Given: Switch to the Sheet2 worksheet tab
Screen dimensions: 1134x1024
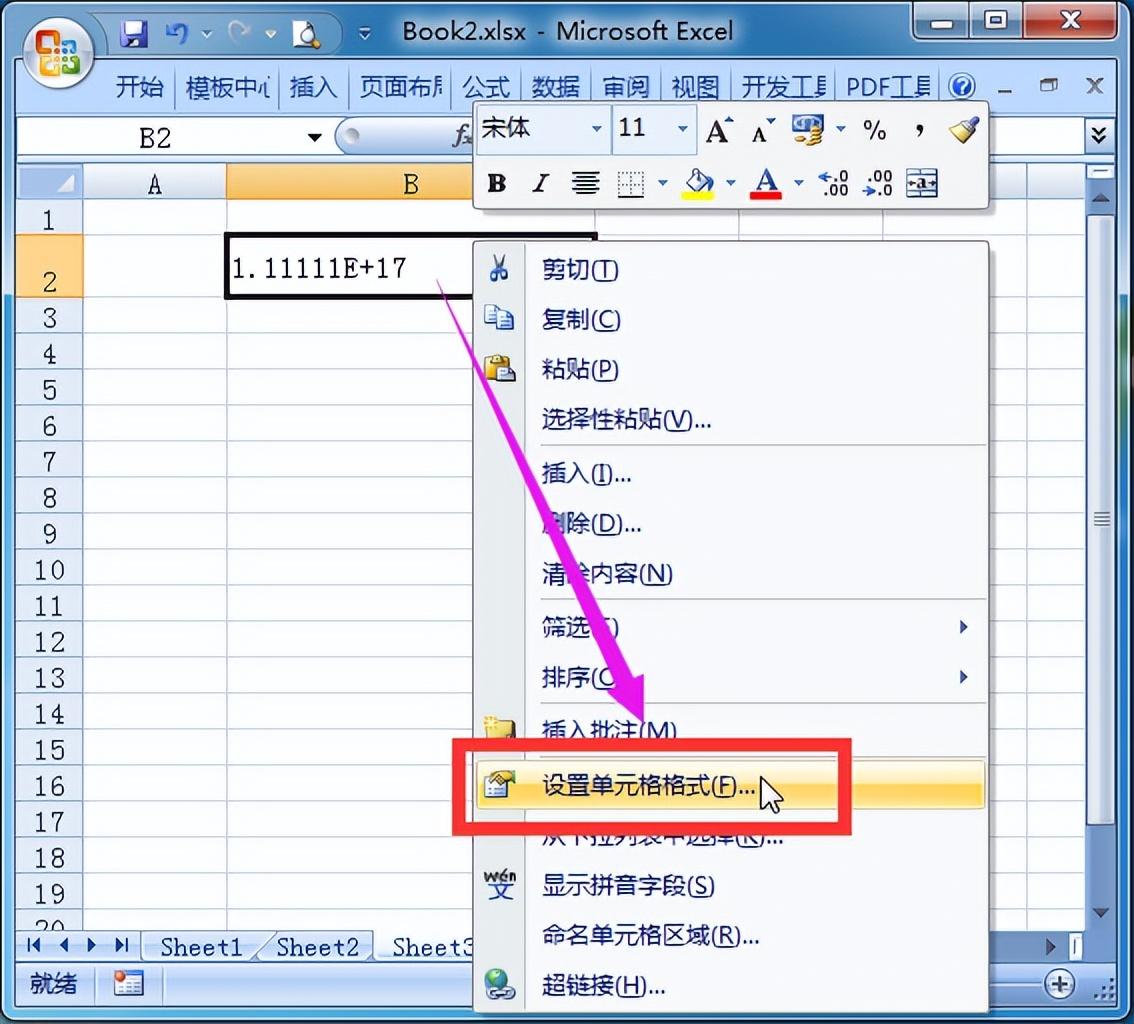Looking at the screenshot, I should [x=317, y=947].
